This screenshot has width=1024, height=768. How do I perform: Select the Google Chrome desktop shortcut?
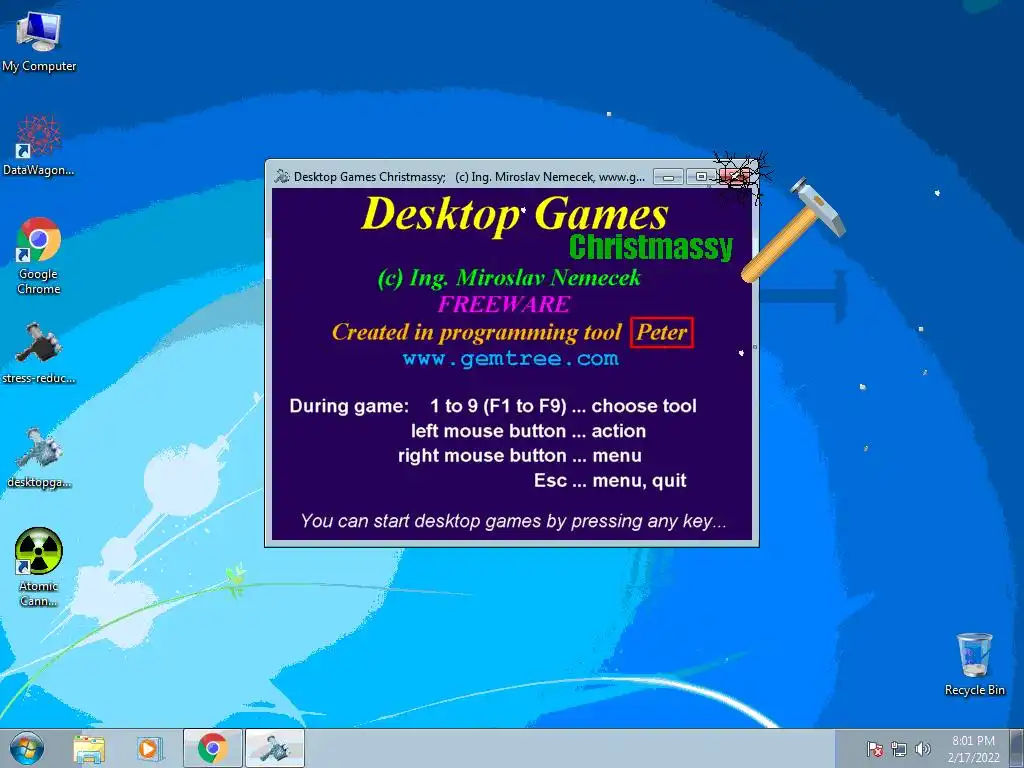[39, 255]
